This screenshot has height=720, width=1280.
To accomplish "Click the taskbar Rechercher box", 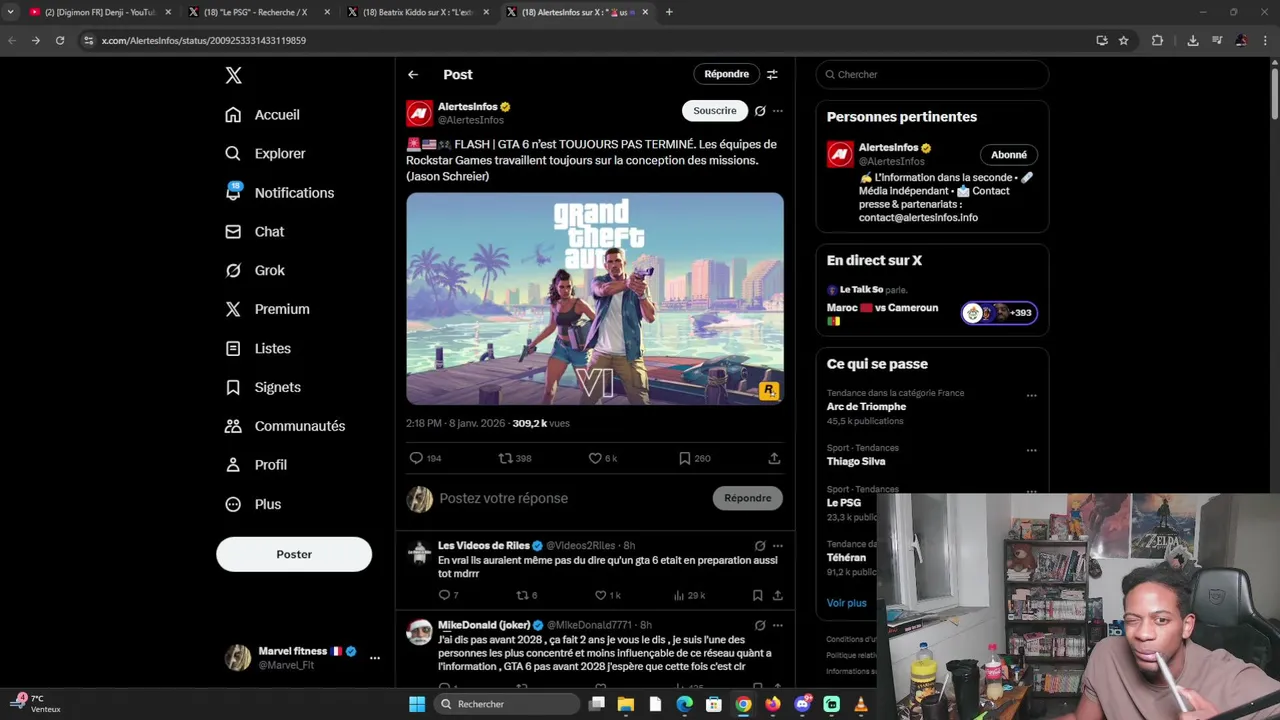I will [506, 704].
